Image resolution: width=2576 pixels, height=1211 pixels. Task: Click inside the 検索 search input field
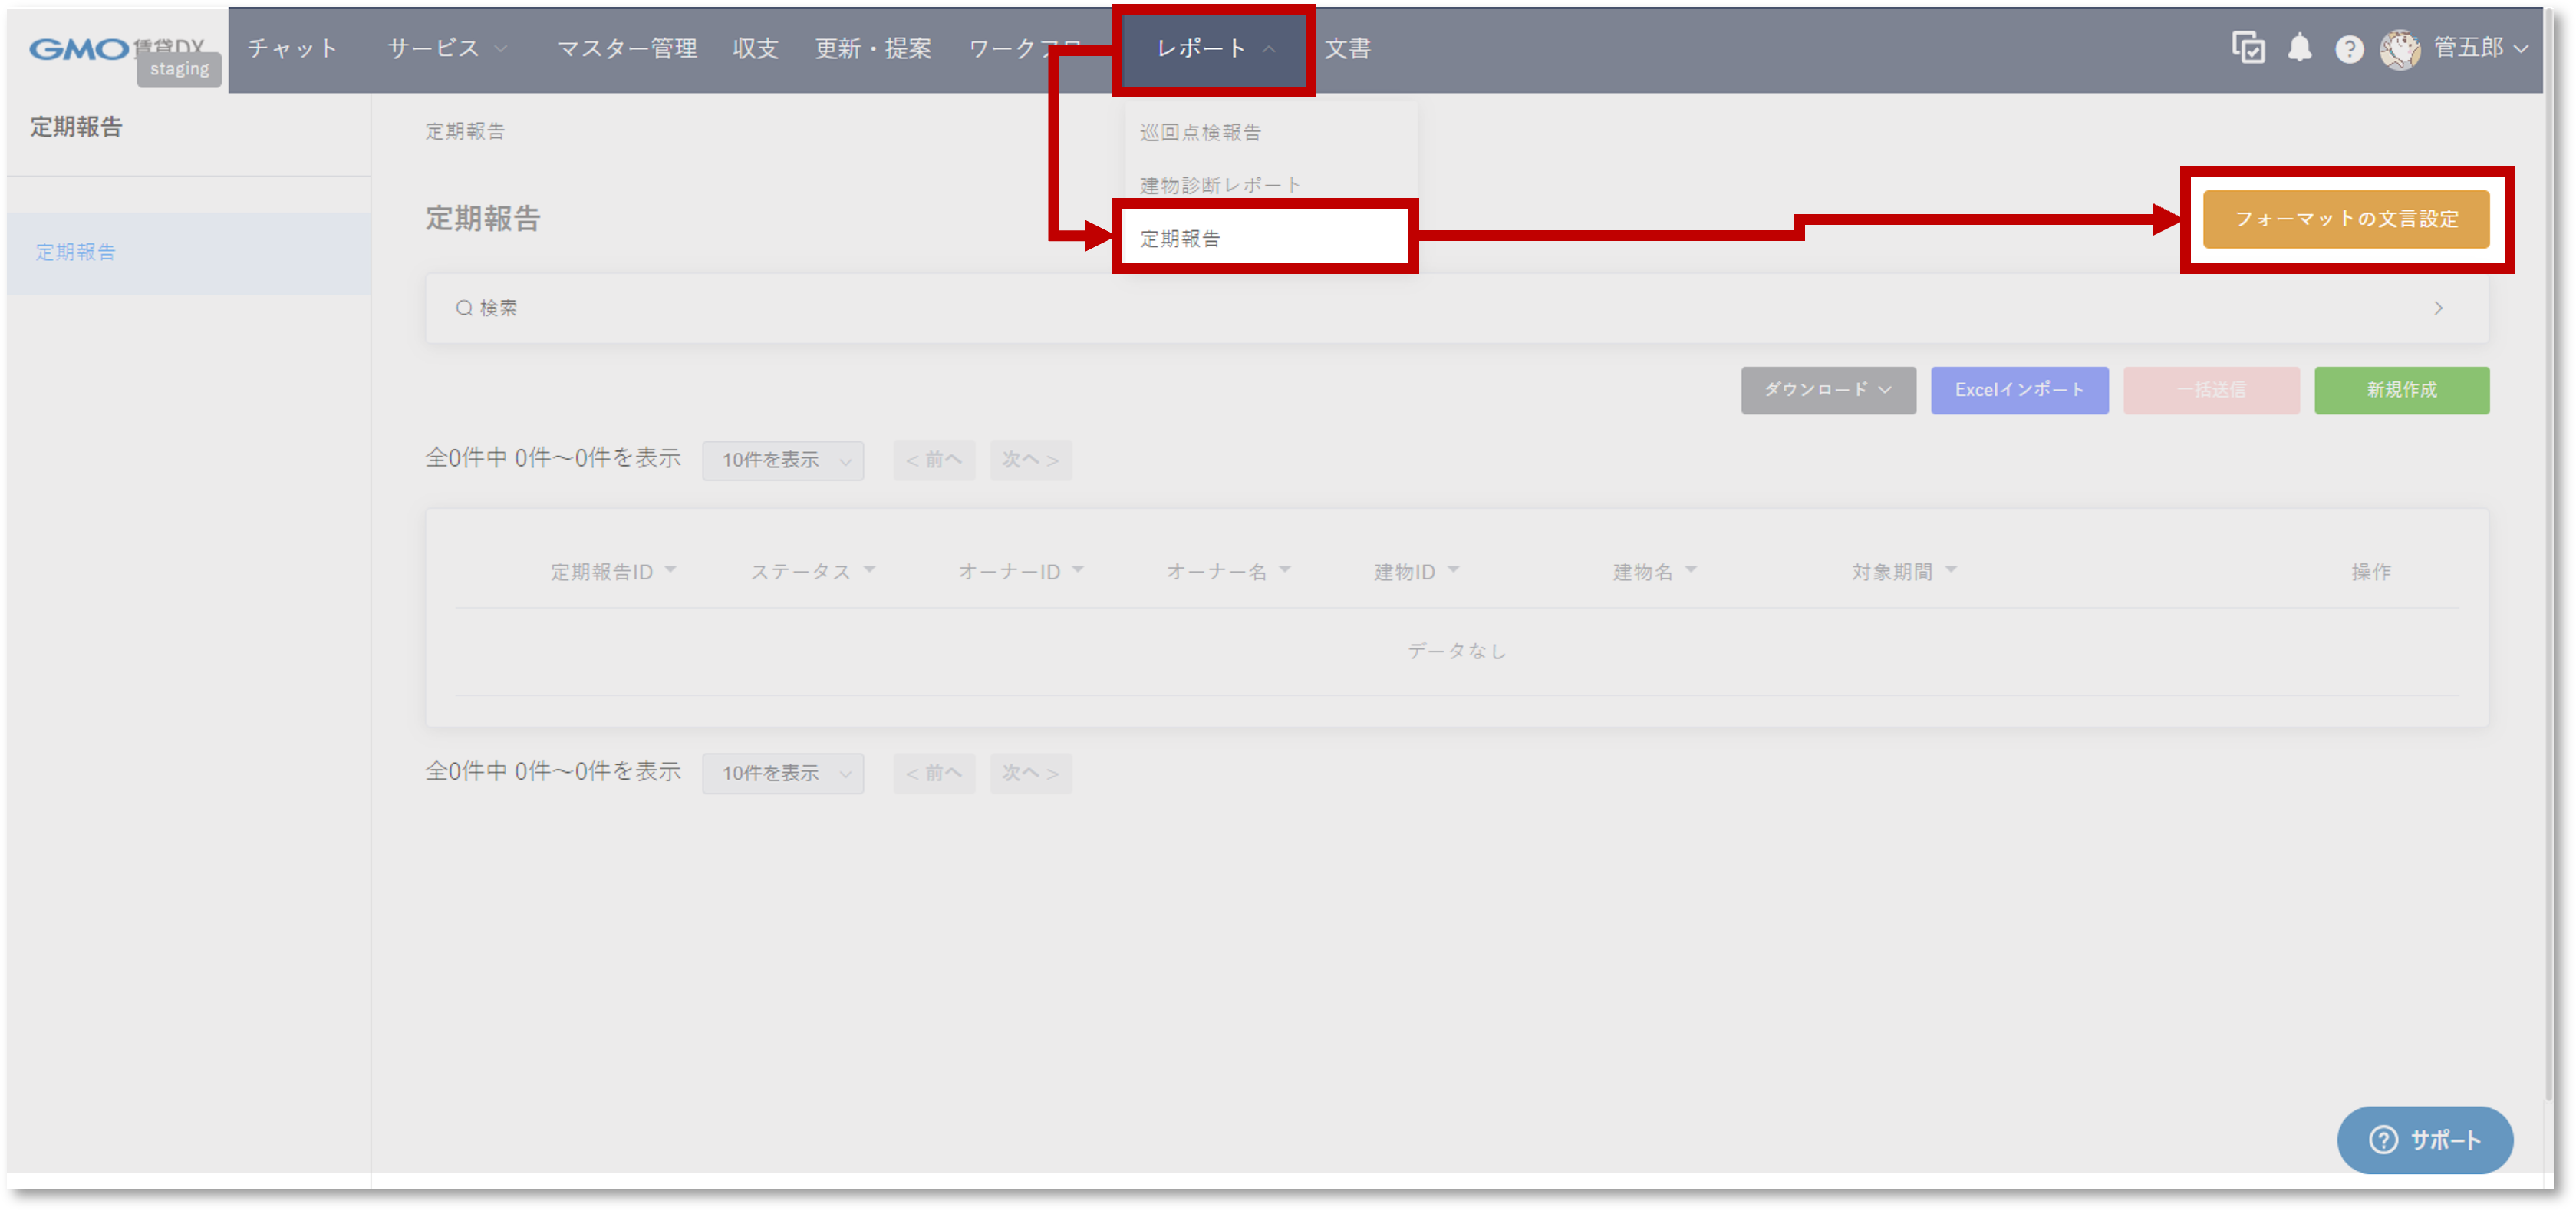coord(700,308)
